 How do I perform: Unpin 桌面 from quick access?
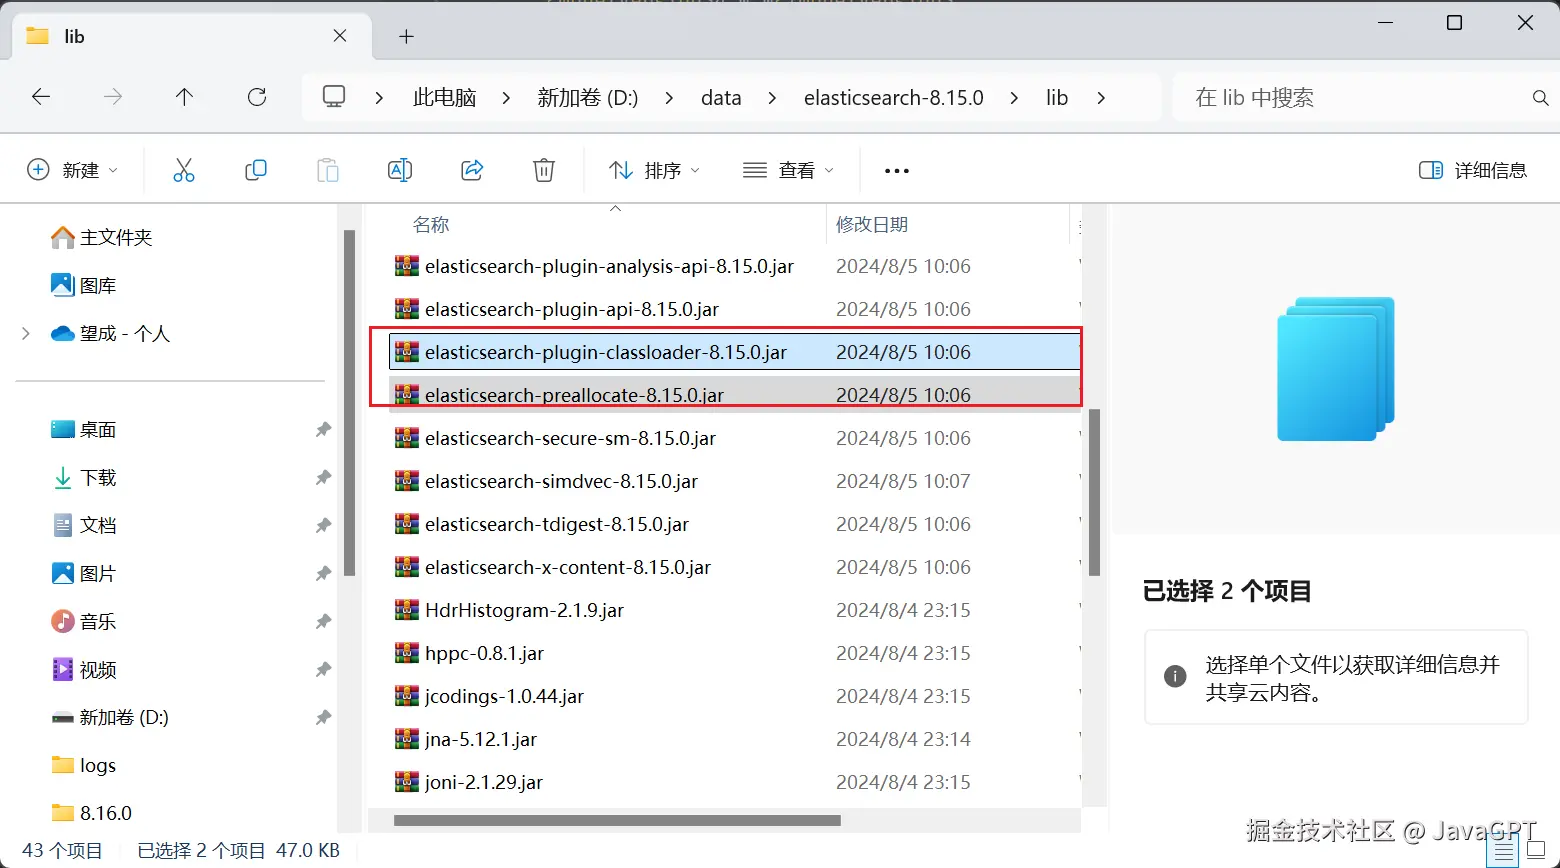click(x=323, y=430)
